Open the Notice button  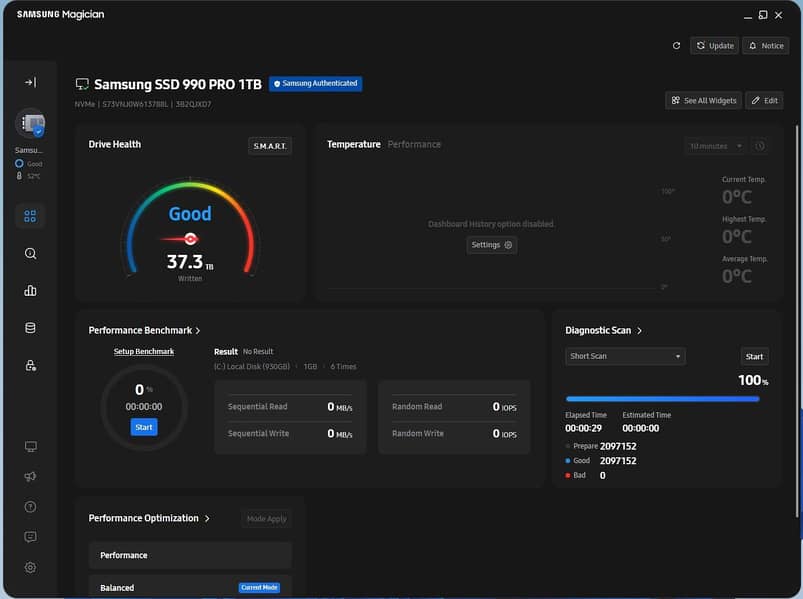coord(766,46)
